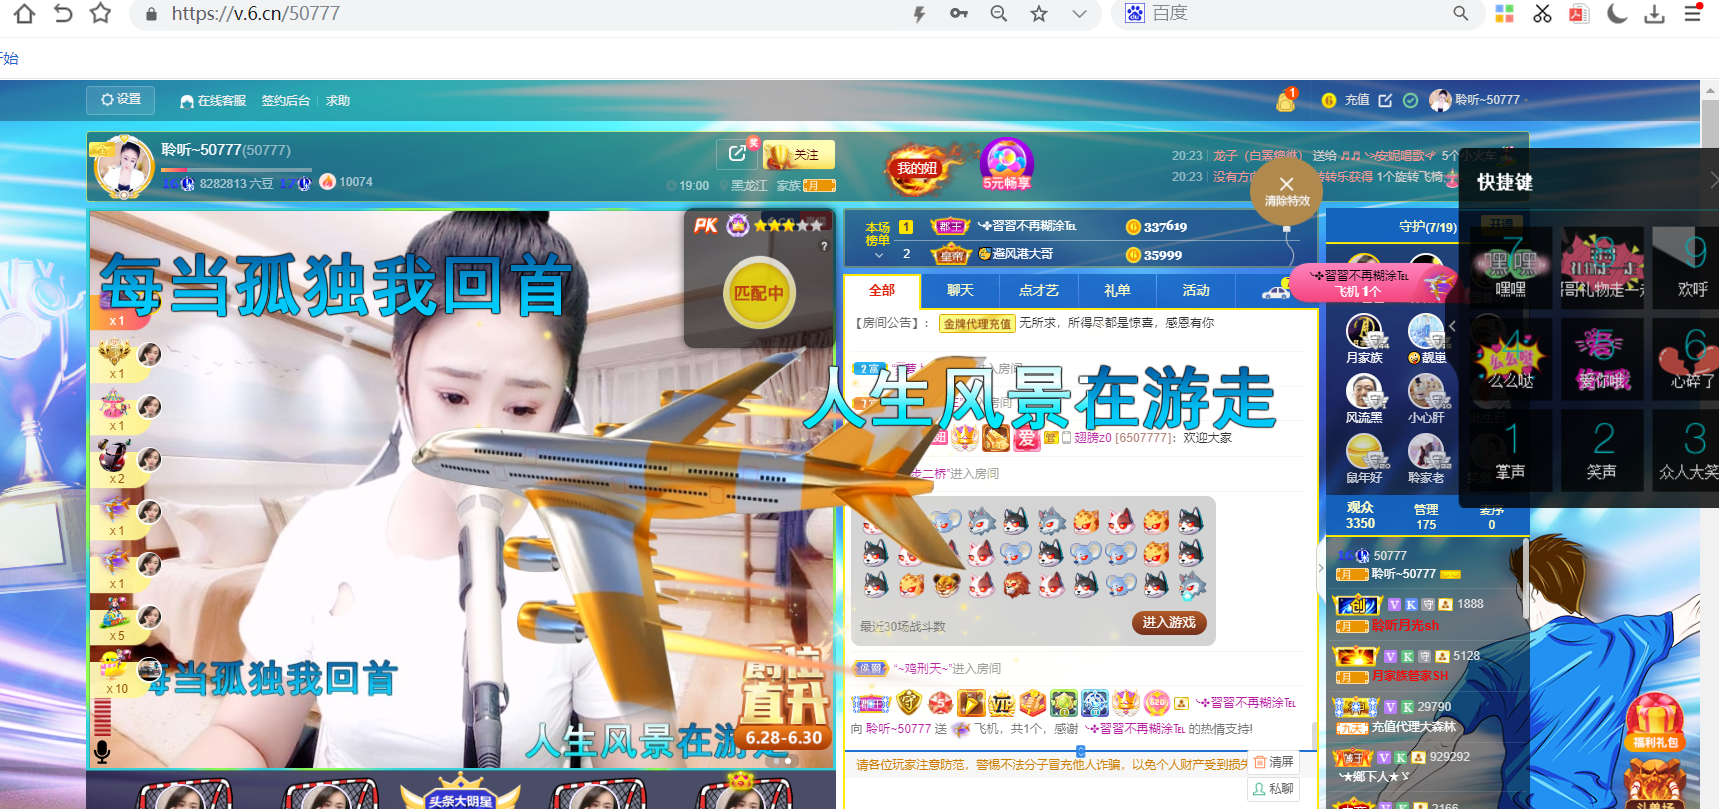The image size is (1719, 809).
Task: Open the 活动 activities tab
Action: coord(1196,290)
